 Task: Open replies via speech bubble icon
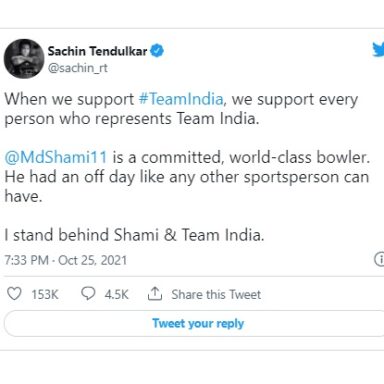pyautogui.click(x=88, y=294)
